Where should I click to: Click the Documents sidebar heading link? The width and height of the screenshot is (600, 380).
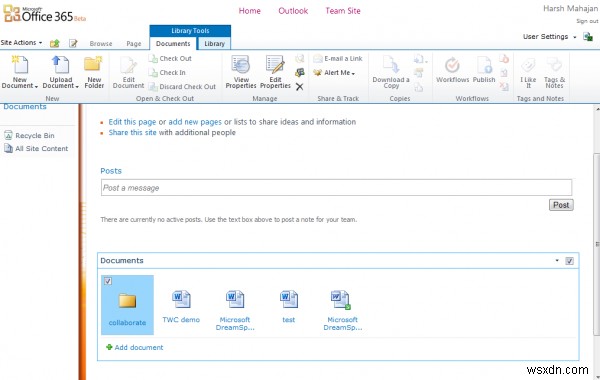coord(25,107)
